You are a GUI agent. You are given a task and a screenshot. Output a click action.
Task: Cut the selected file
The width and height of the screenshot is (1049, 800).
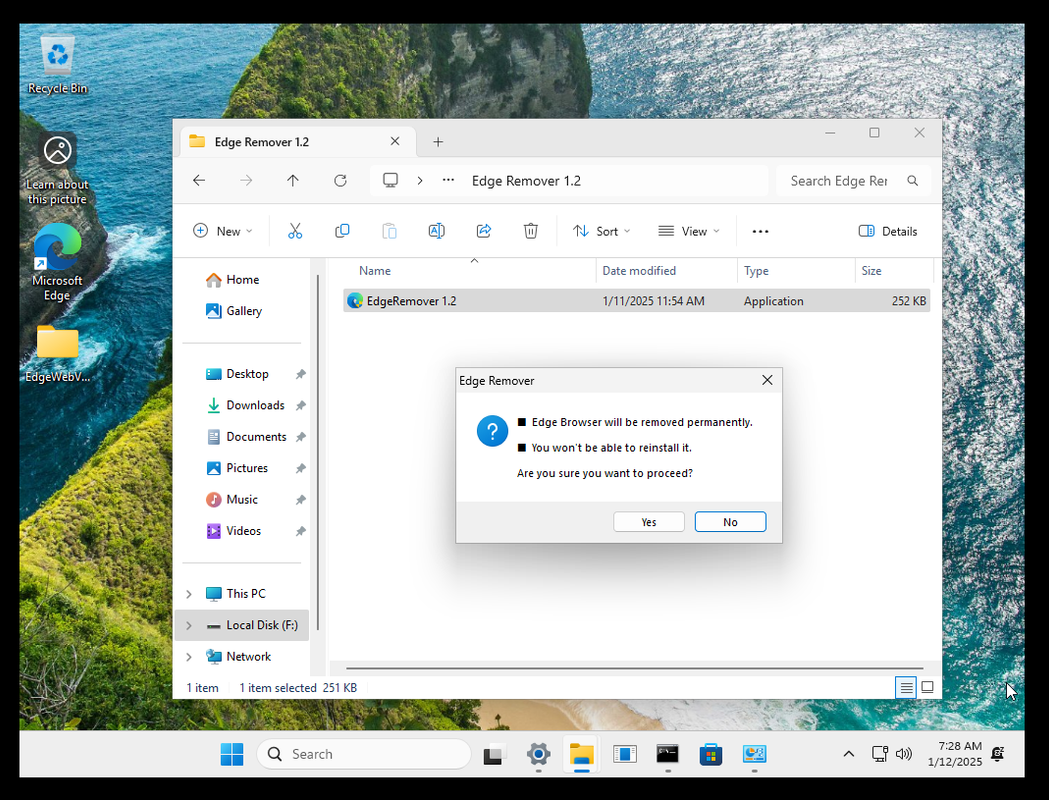[295, 231]
